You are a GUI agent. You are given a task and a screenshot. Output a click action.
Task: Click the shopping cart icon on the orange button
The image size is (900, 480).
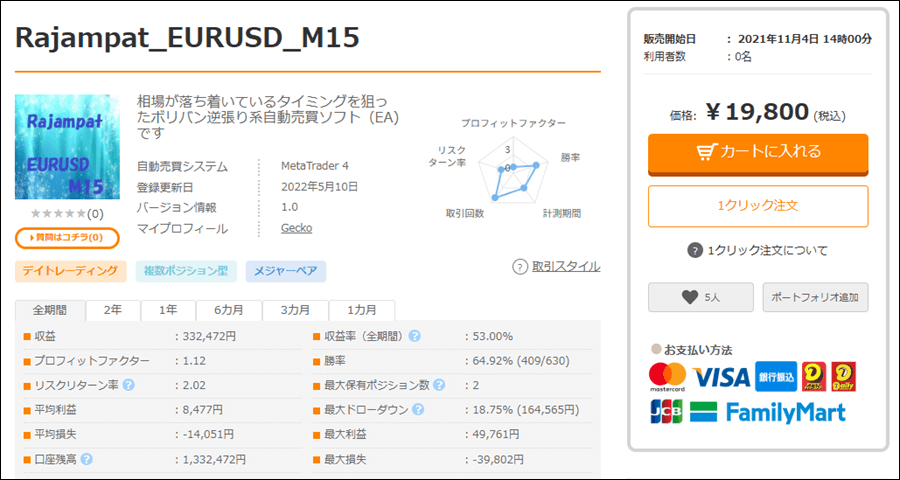click(706, 152)
